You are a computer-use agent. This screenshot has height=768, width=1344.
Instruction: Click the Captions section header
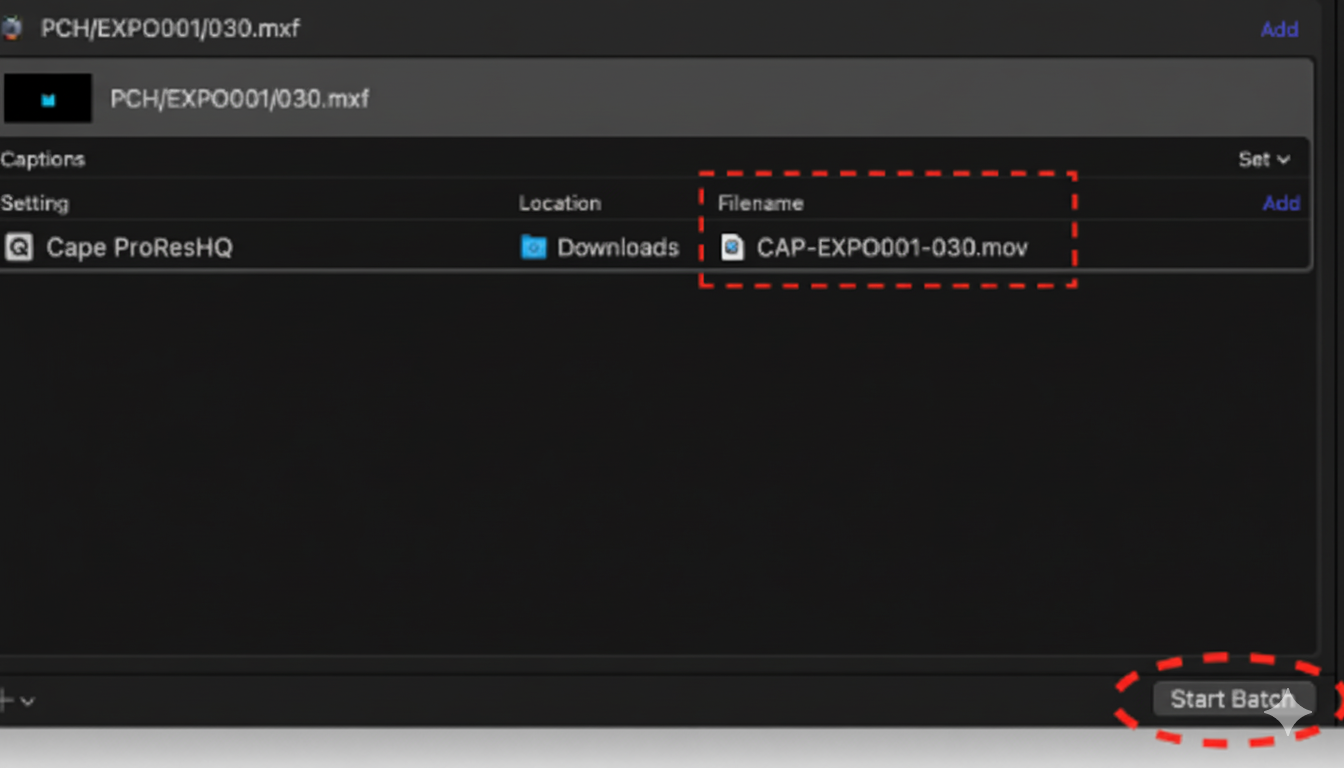click(43, 159)
